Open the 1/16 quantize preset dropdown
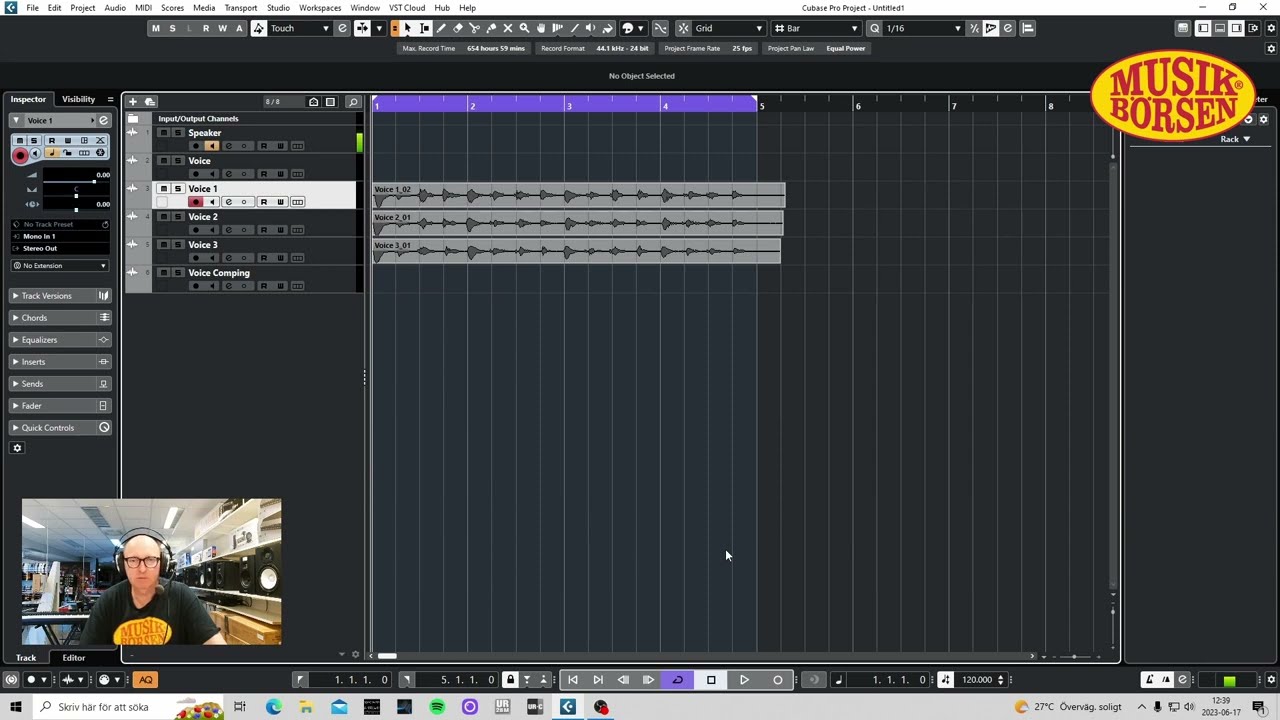 point(922,28)
